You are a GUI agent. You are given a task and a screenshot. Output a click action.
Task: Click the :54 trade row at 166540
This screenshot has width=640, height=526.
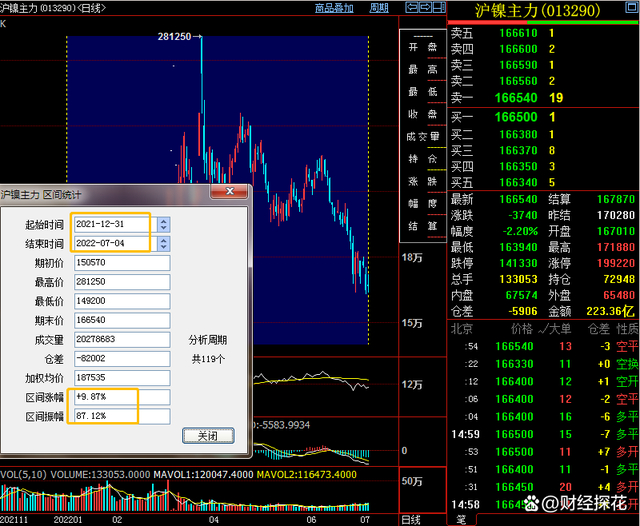tap(544, 346)
